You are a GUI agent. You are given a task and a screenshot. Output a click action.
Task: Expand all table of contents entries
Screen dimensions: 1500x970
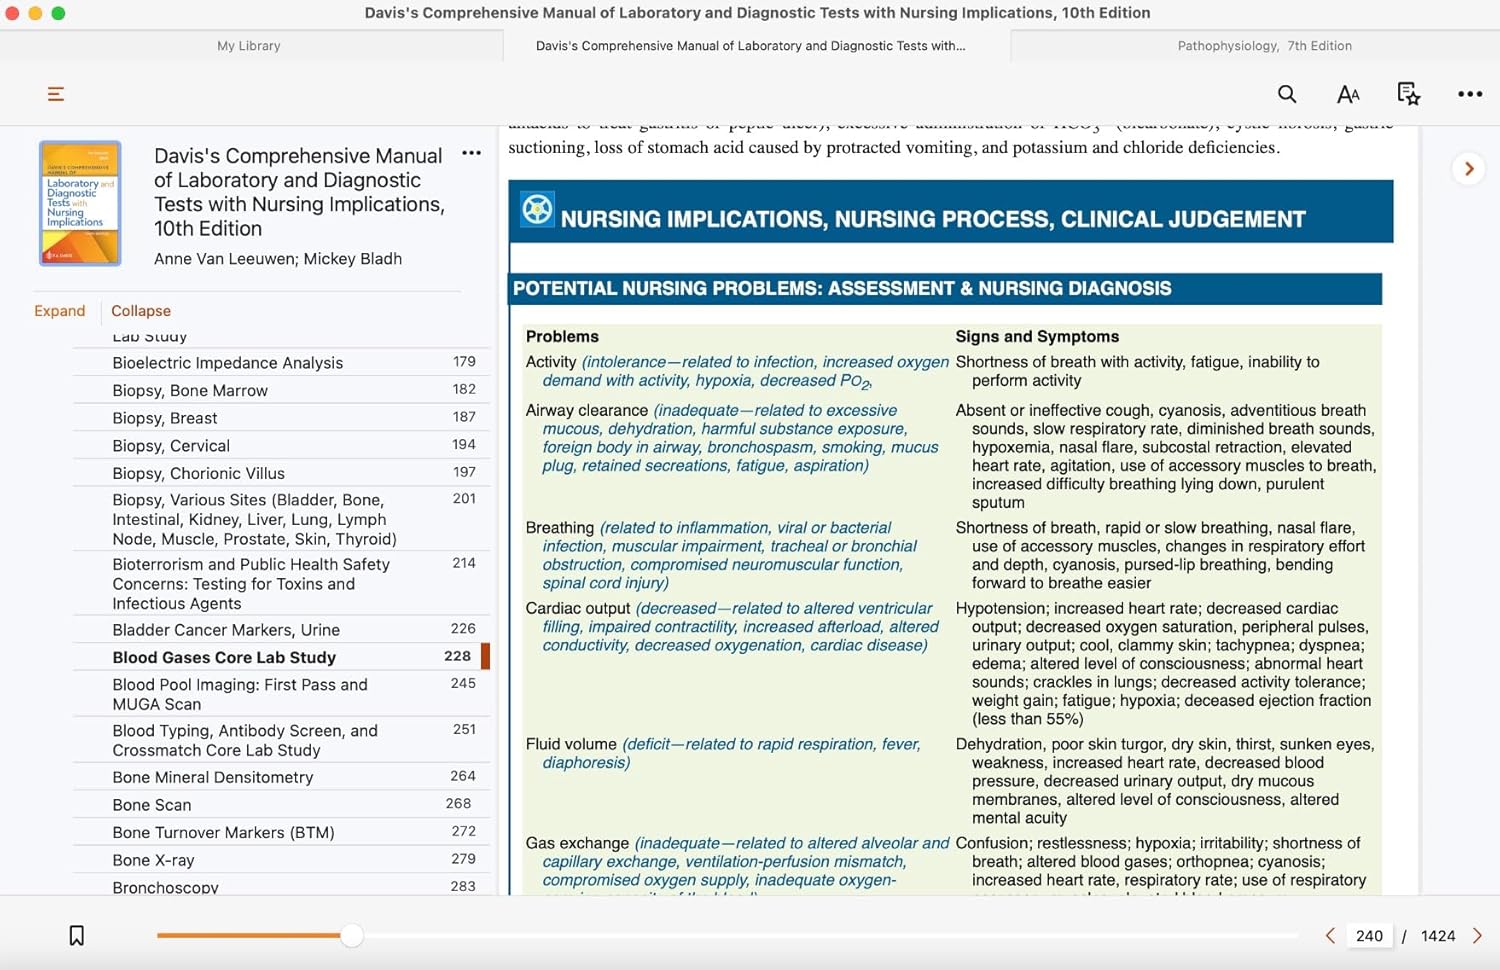(x=60, y=311)
